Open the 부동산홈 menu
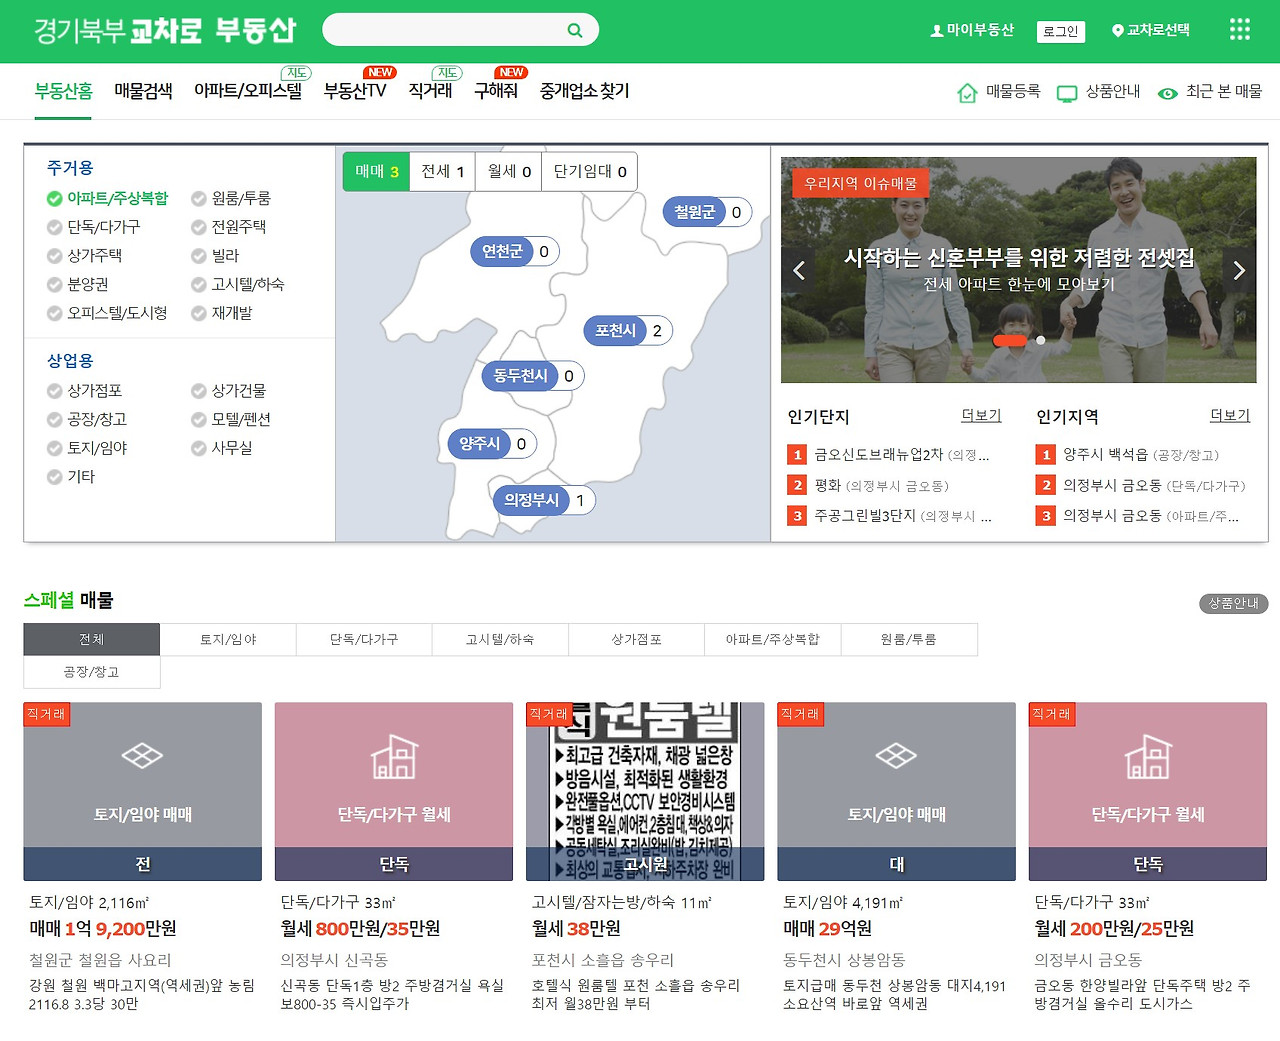 (x=63, y=91)
